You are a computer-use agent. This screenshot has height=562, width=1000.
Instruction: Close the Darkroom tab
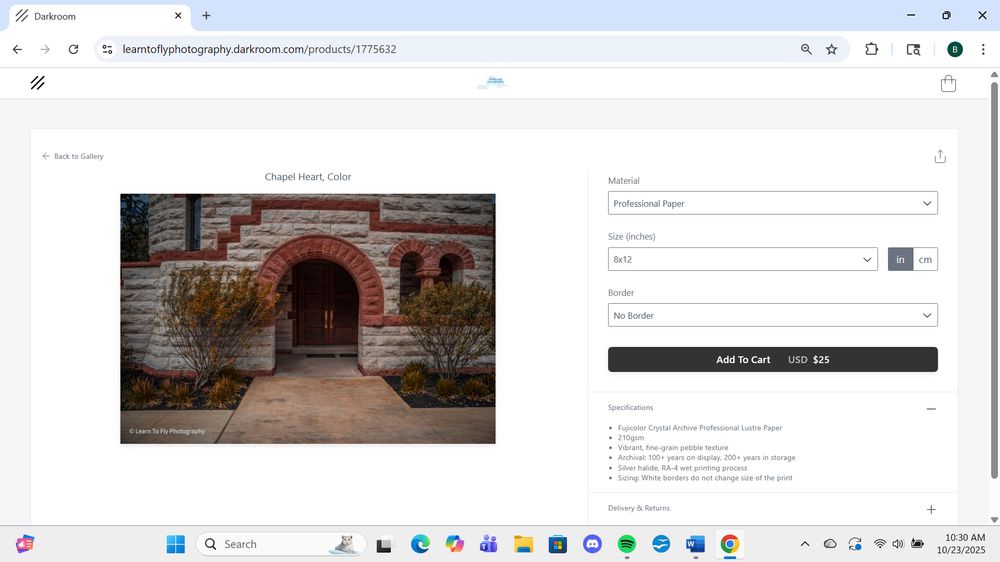click(178, 15)
